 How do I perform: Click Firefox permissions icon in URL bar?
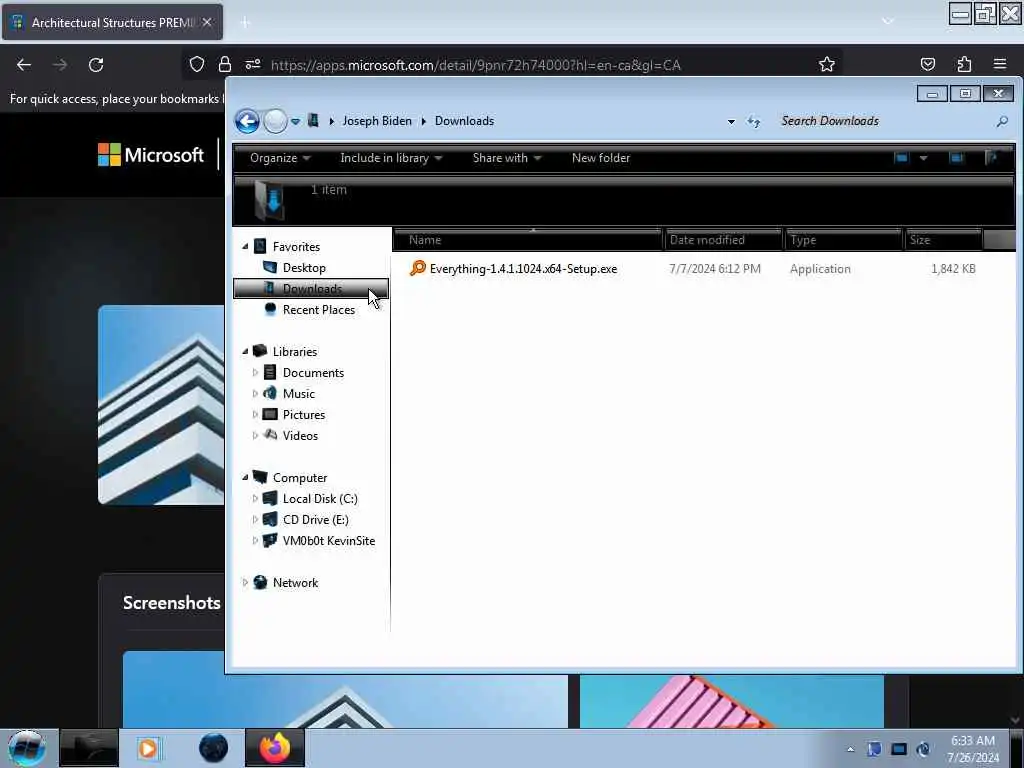[253, 64]
